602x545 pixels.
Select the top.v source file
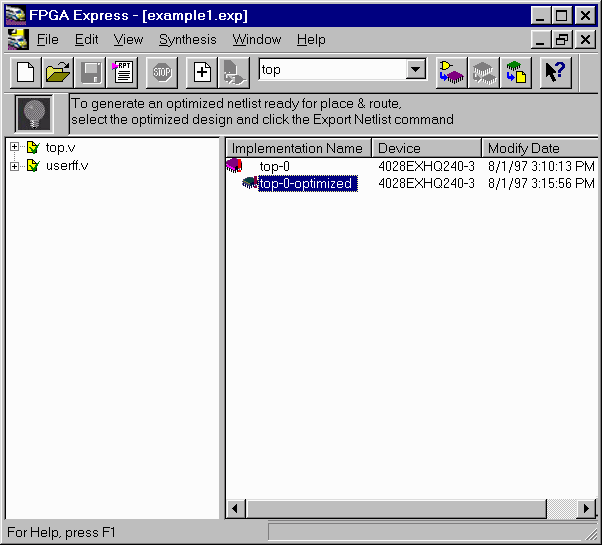(60, 147)
